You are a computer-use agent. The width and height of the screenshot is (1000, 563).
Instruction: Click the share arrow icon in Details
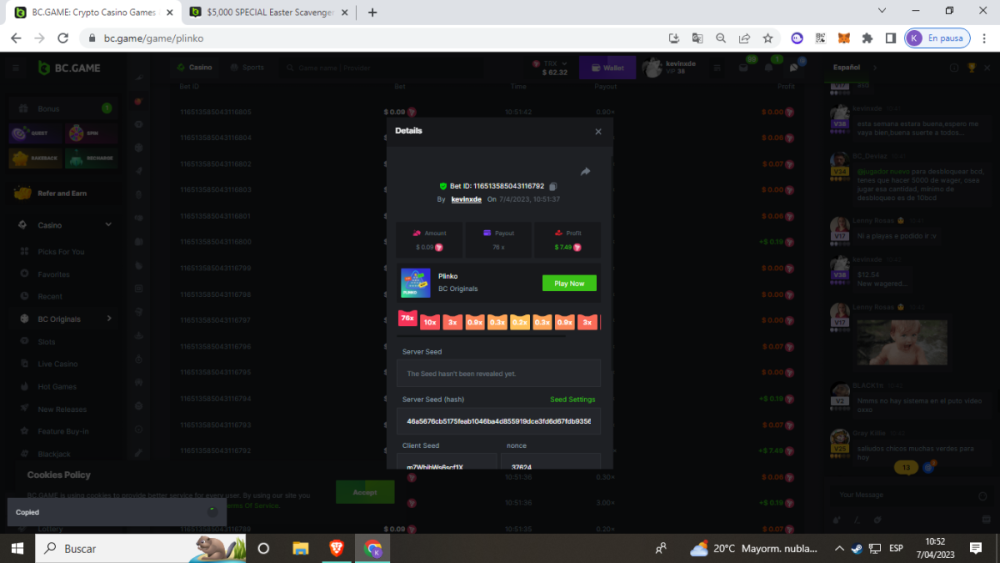pyautogui.click(x=585, y=171)
